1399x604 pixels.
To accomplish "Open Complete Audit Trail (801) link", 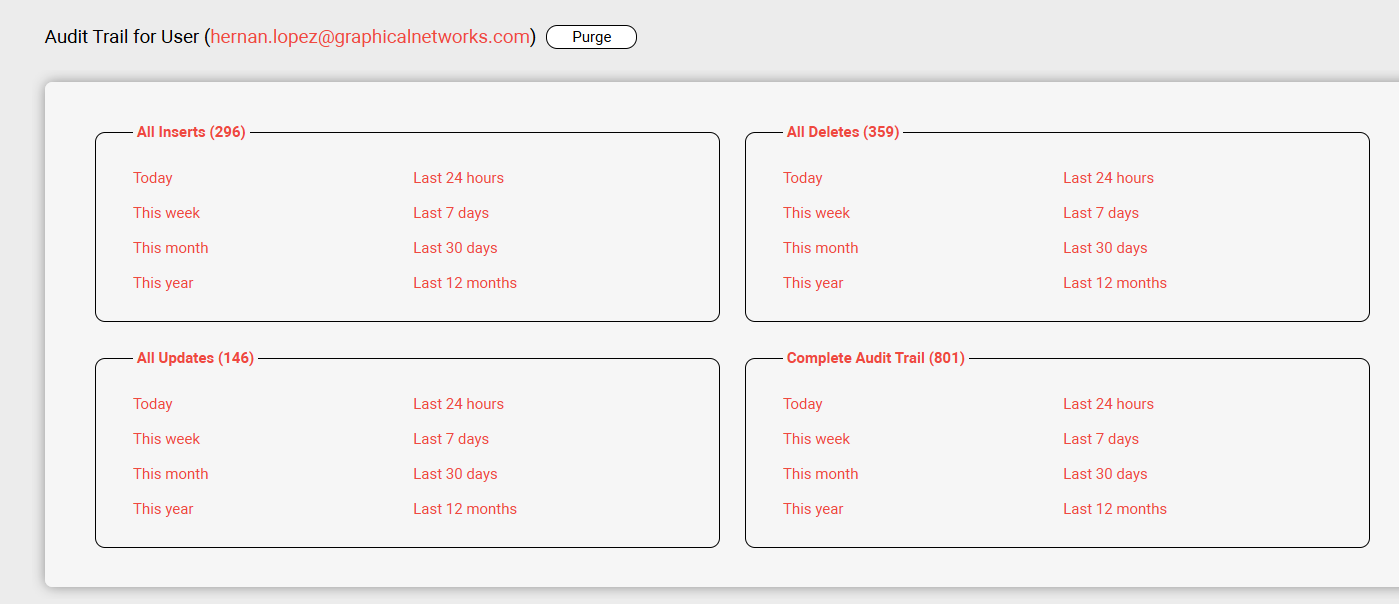I will 875,358.
